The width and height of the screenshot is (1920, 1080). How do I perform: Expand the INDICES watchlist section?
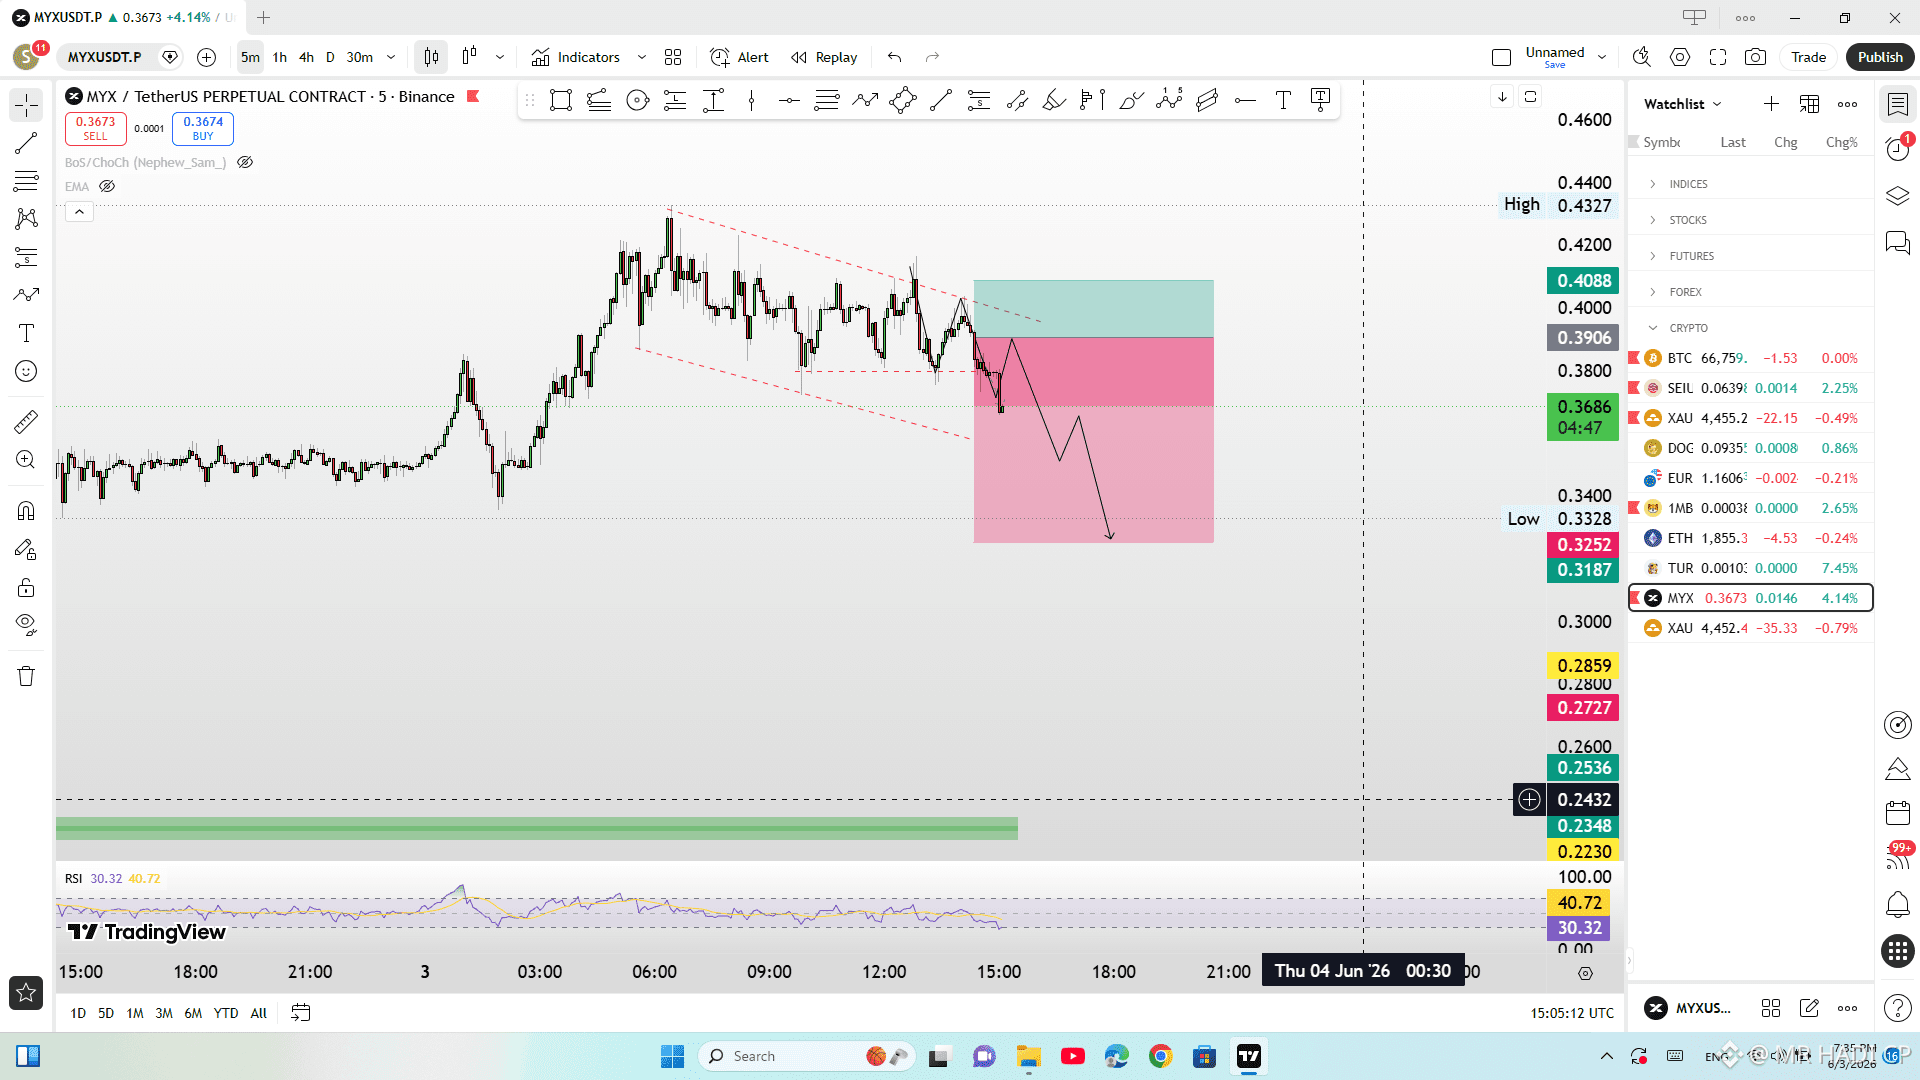click(1750, 184)
